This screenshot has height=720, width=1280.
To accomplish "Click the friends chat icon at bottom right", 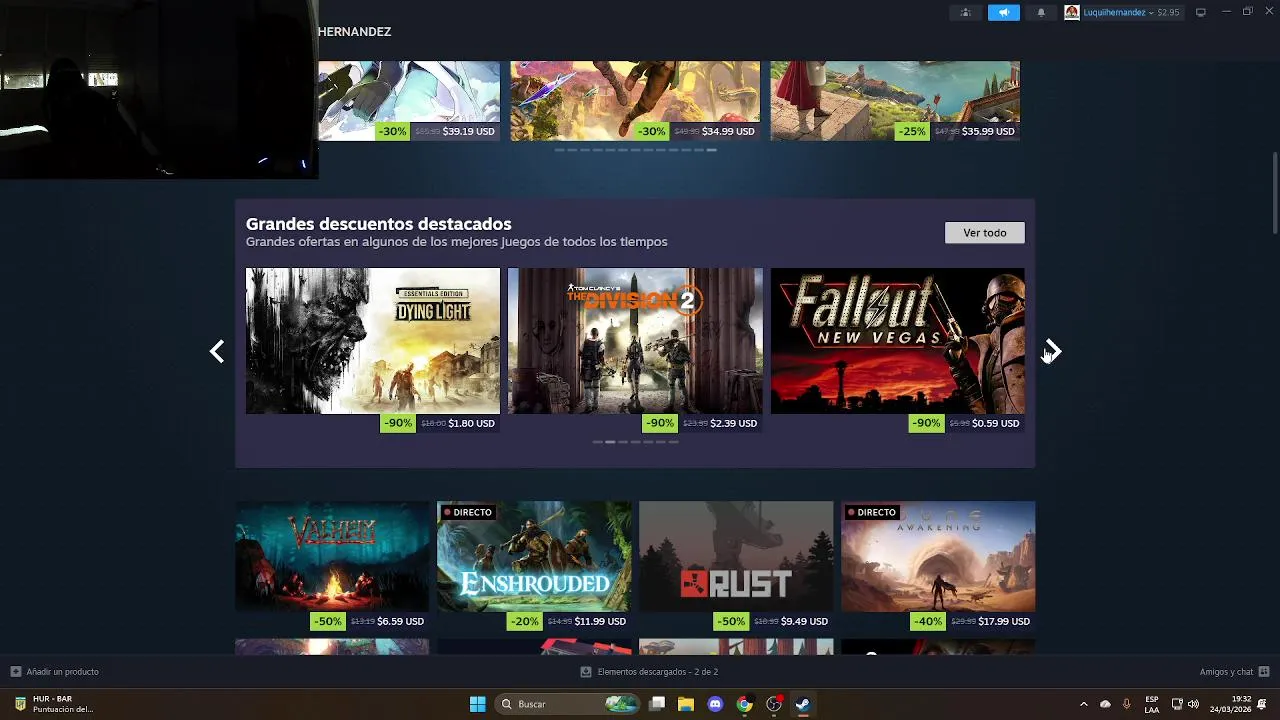I will (x=1264, y=672).
